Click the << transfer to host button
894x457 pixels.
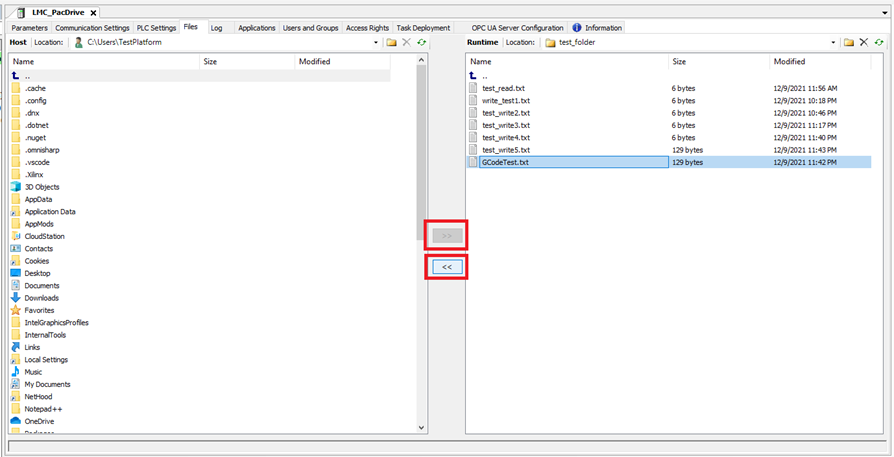click(446, 268)
